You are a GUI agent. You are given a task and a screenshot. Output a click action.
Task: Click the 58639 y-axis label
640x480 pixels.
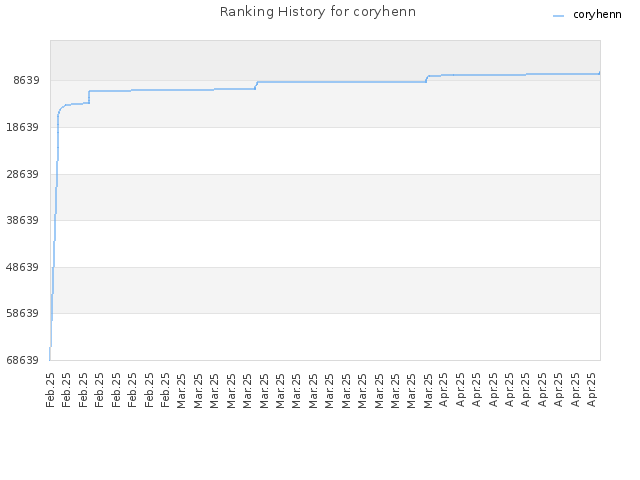(23, 313)
